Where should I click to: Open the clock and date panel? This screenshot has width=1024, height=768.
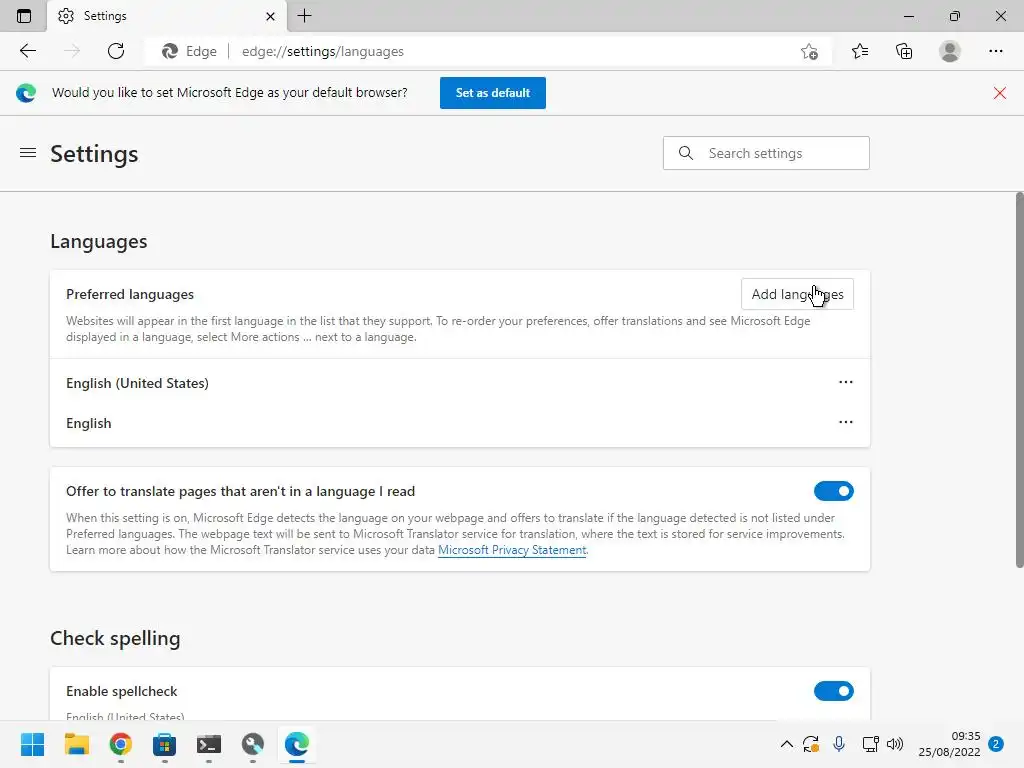(x=949, y=744)
